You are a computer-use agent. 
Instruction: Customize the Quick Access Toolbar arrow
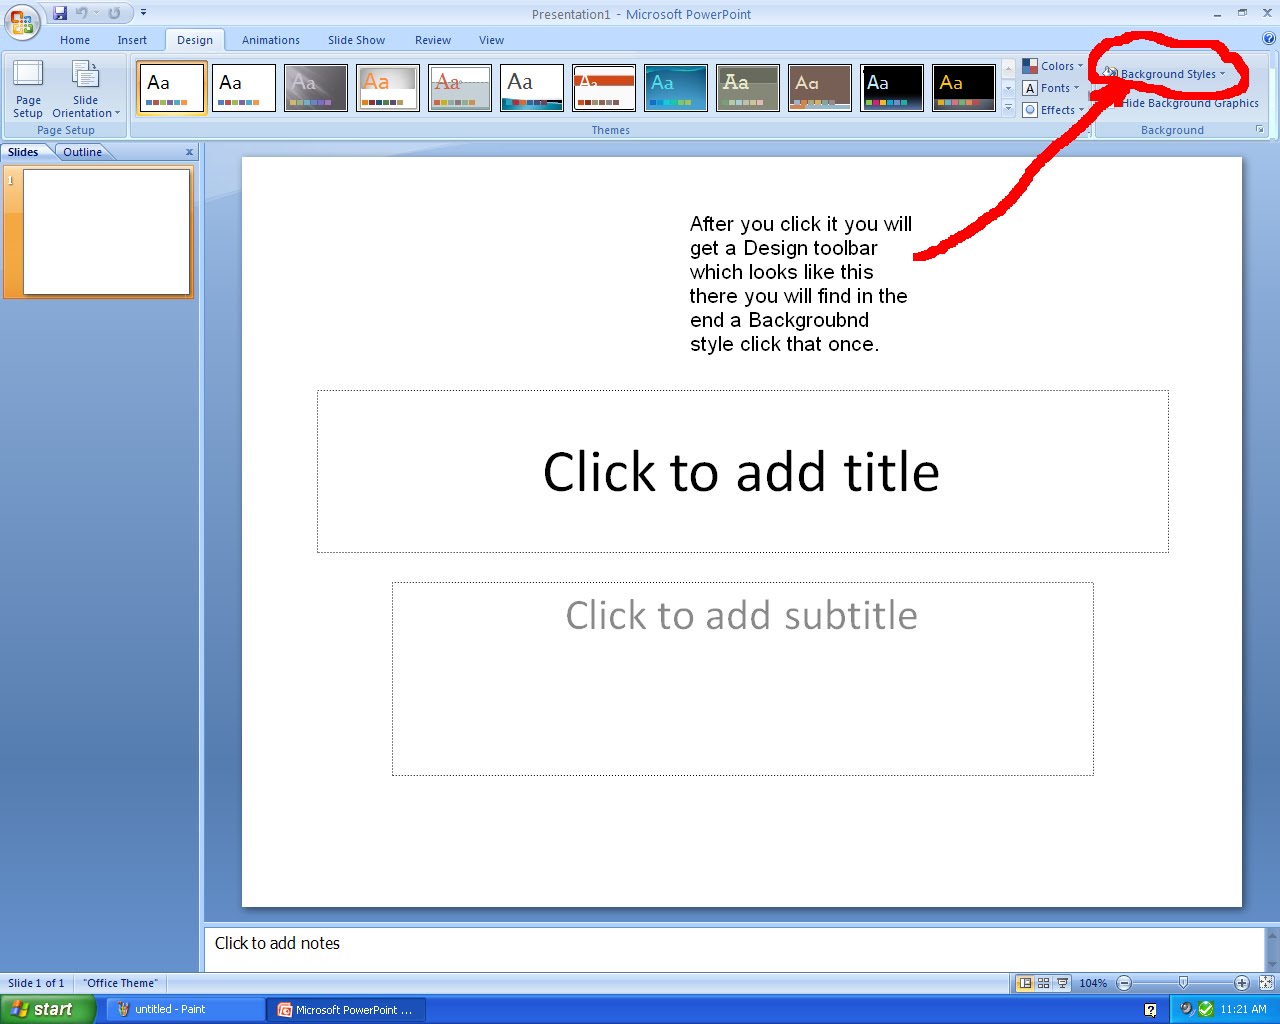pyautogui.click(x=143, y=13)
